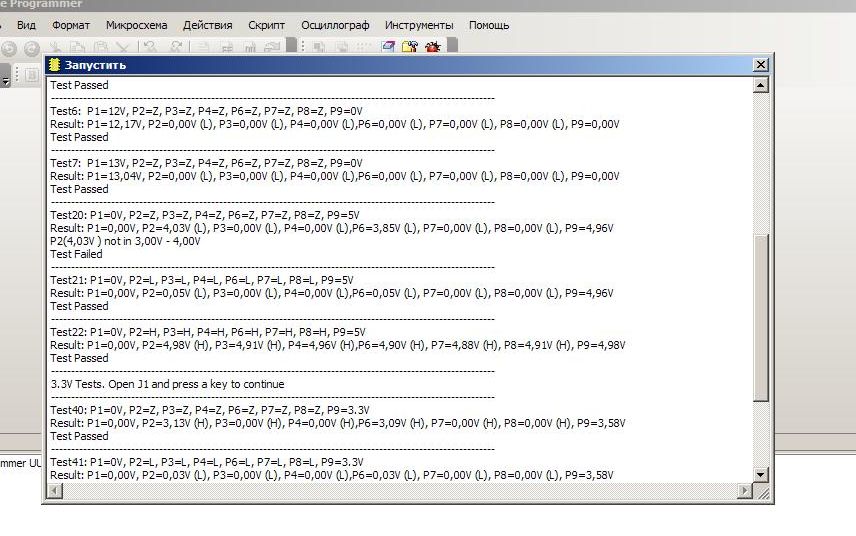Click the grayed-out back arrow toolbar icon
The image size is (856, 536).
pos(9,49)
